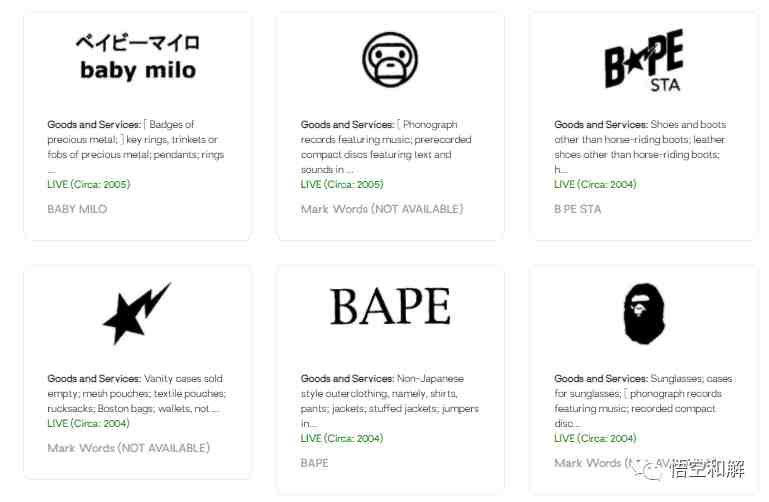Image resolution: width=769 pixels, height=502 pixels.
Task: Click the Shoes and boots goods description
Action: pos(640,147)
